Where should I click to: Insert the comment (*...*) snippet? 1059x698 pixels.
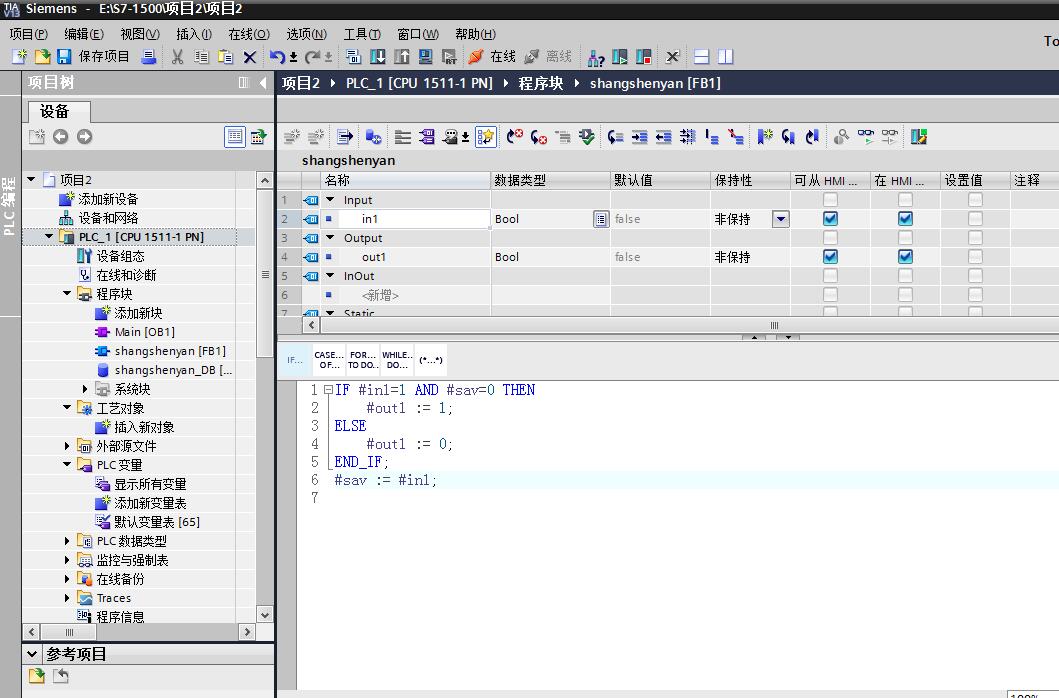pyautogui.click(x=431, y=360)
